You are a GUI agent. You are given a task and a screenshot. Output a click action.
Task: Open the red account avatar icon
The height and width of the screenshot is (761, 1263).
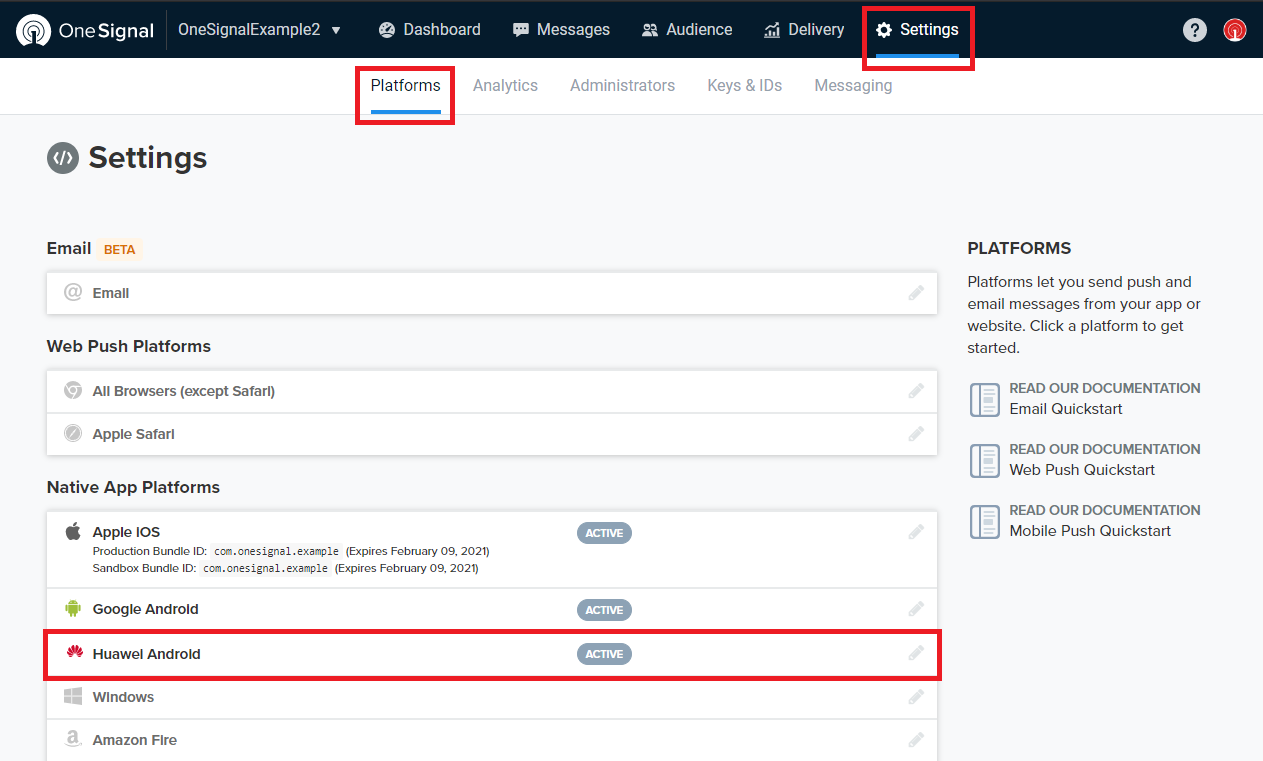click(x=1235, y=30)
